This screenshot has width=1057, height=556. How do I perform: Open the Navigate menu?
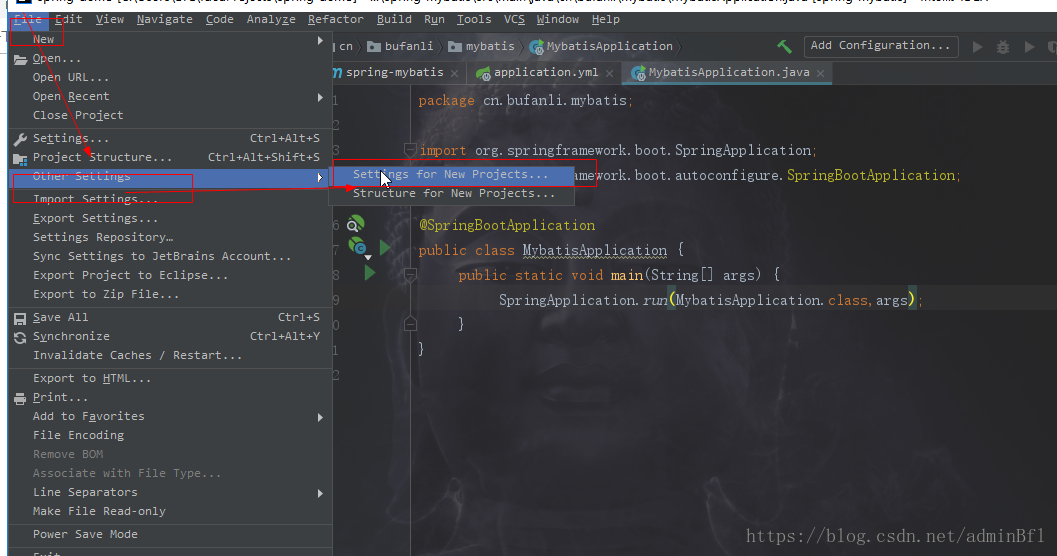pyautogui.click(x=164, y=20)
